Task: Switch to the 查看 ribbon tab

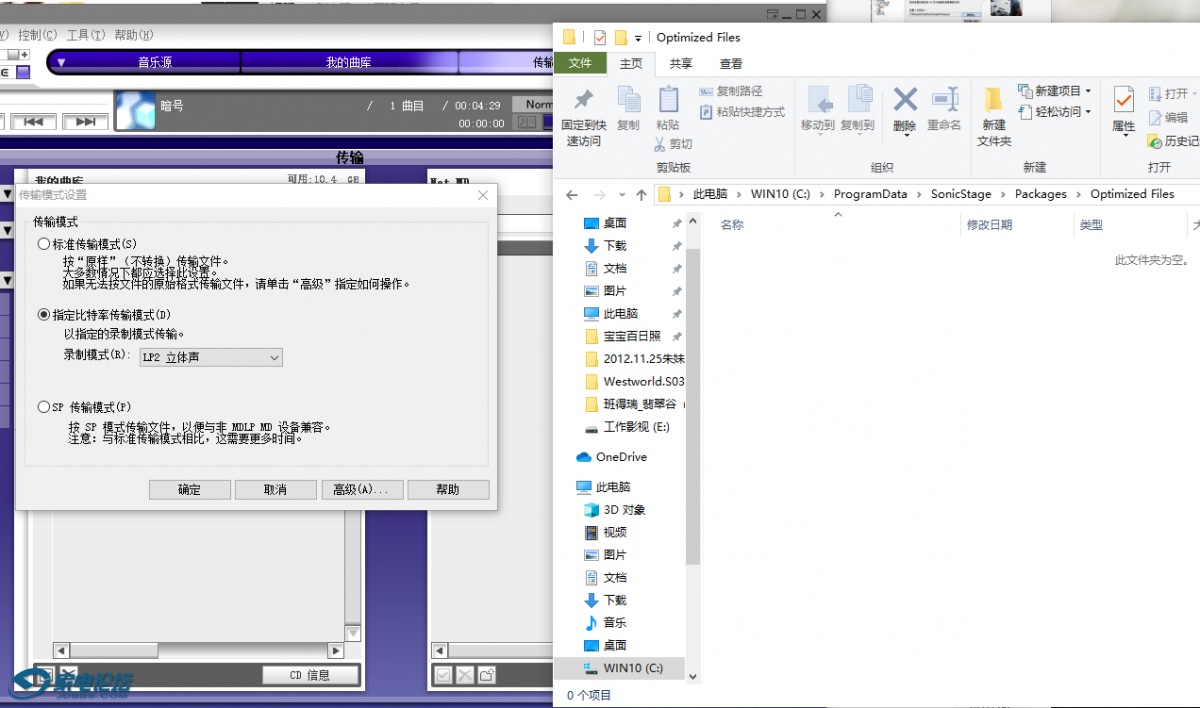Action: pyautogui.click(x=731, y=64)
